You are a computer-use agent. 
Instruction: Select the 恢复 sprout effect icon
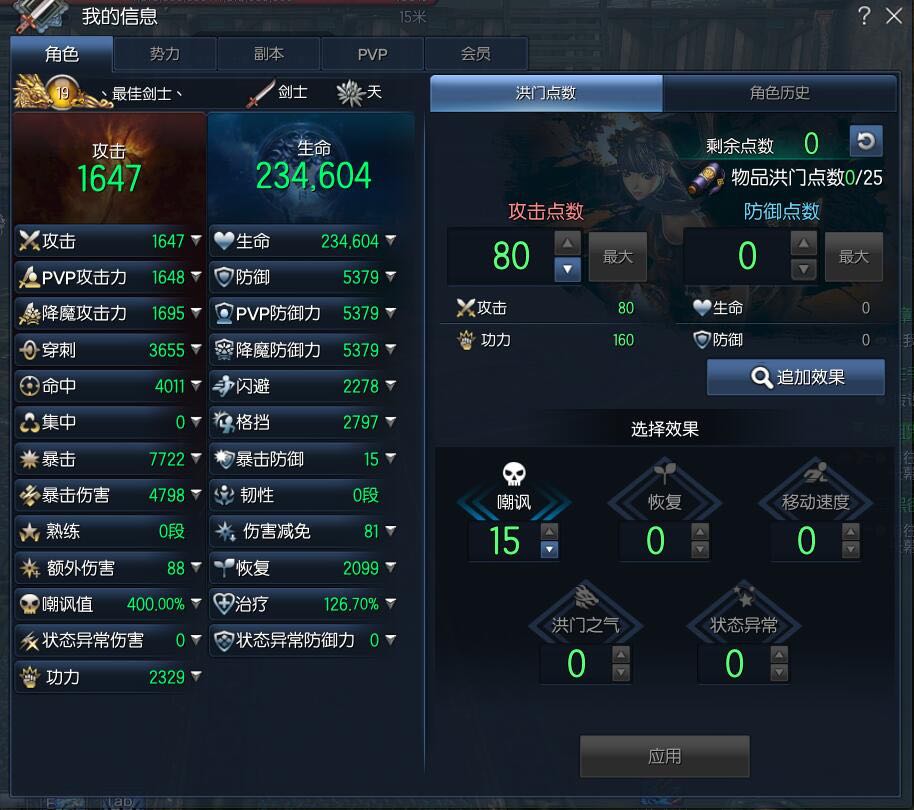tap(665, 472)
